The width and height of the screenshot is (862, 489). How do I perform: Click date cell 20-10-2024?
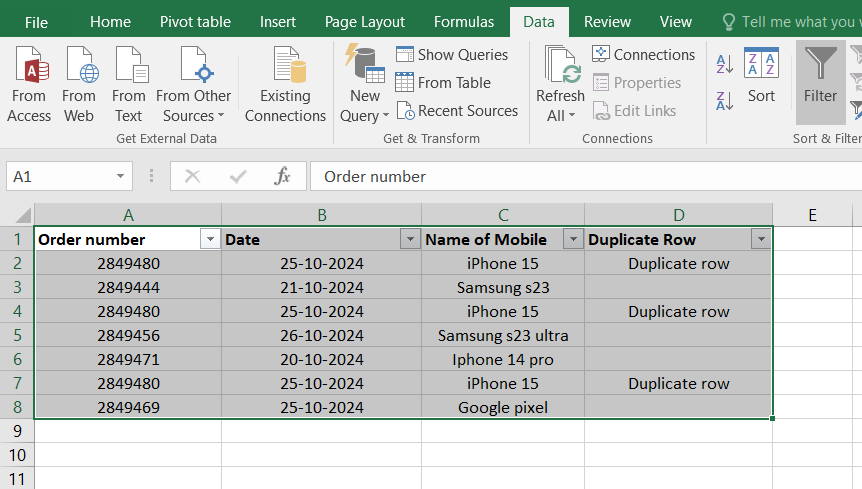(x=322, y=359)
